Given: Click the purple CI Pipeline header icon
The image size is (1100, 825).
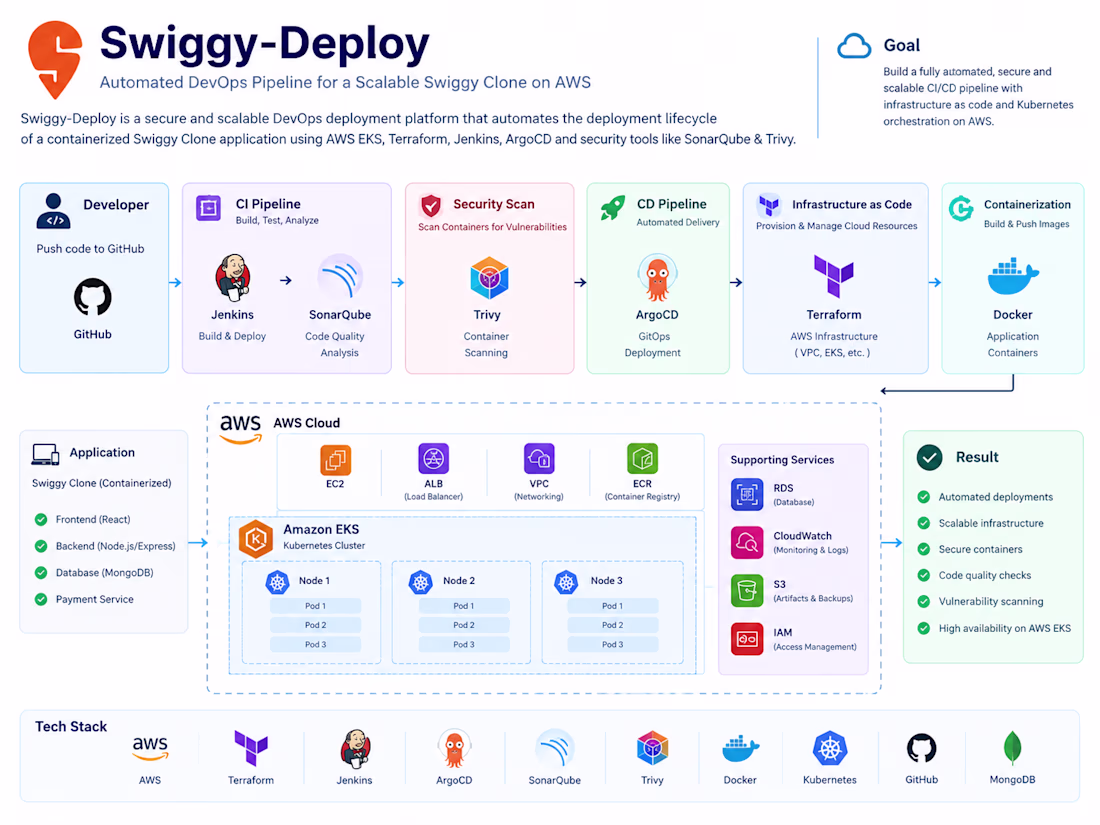Looking at the screenshot, I should 208,208.
